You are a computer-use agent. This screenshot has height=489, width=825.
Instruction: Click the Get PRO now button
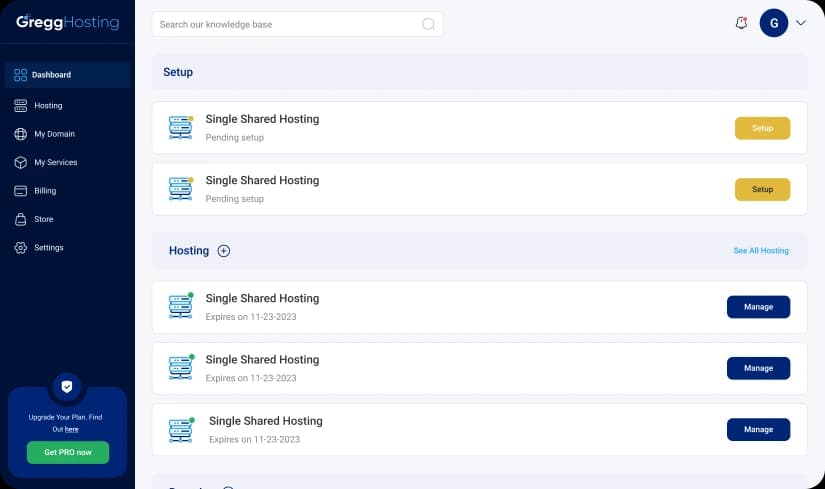pos(68,453)
